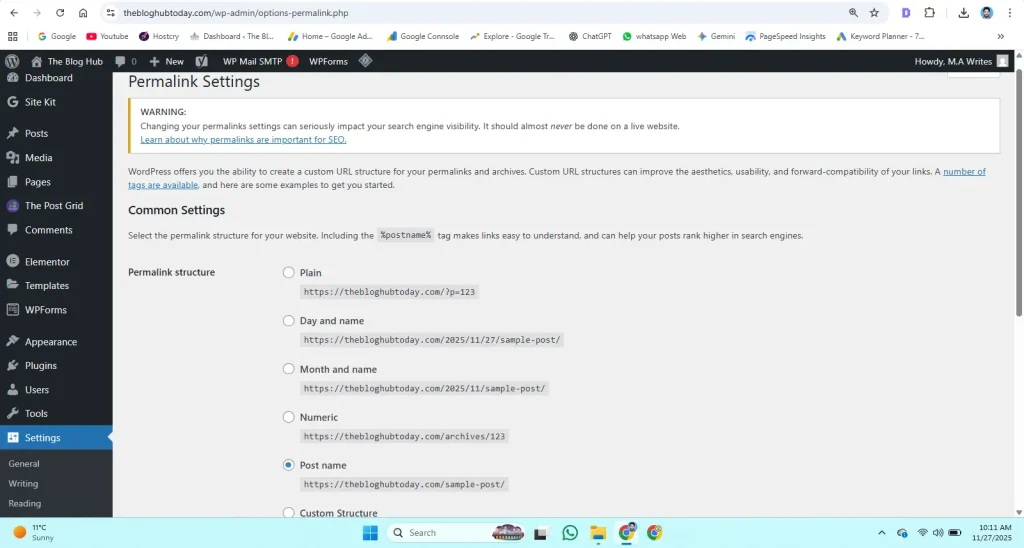Viewport: 1024px width, 548px height.
Task: Click the taskbar Search box
Action: pos(457,533)
